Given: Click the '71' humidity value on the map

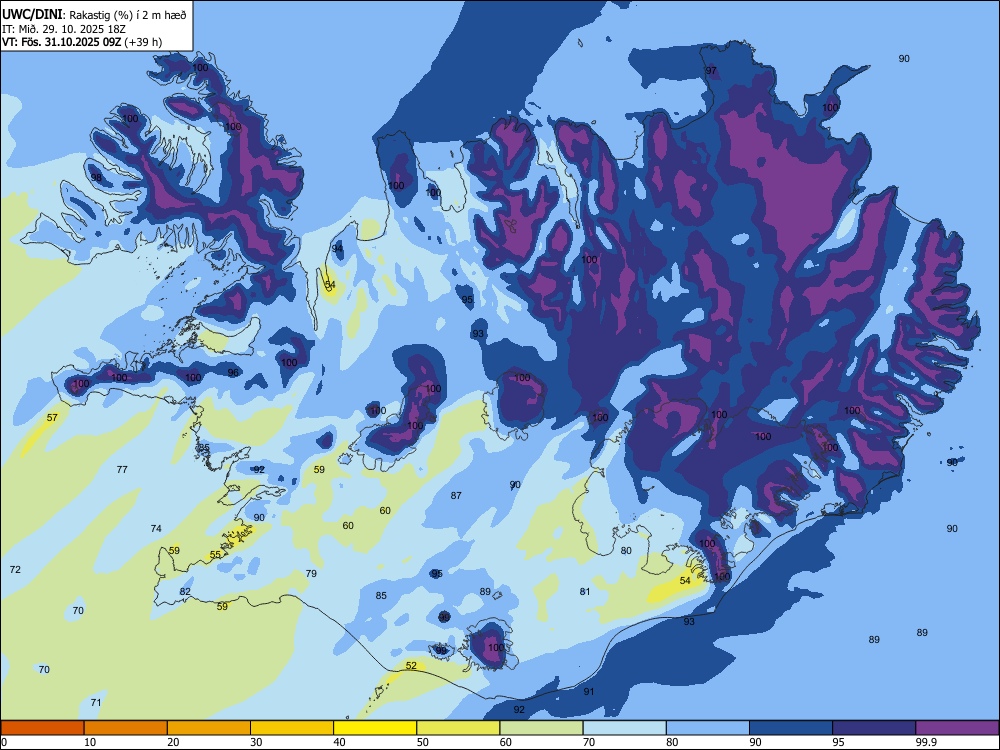Looking at the screenshot, I should pyautogui.click(x=96, y=703).
